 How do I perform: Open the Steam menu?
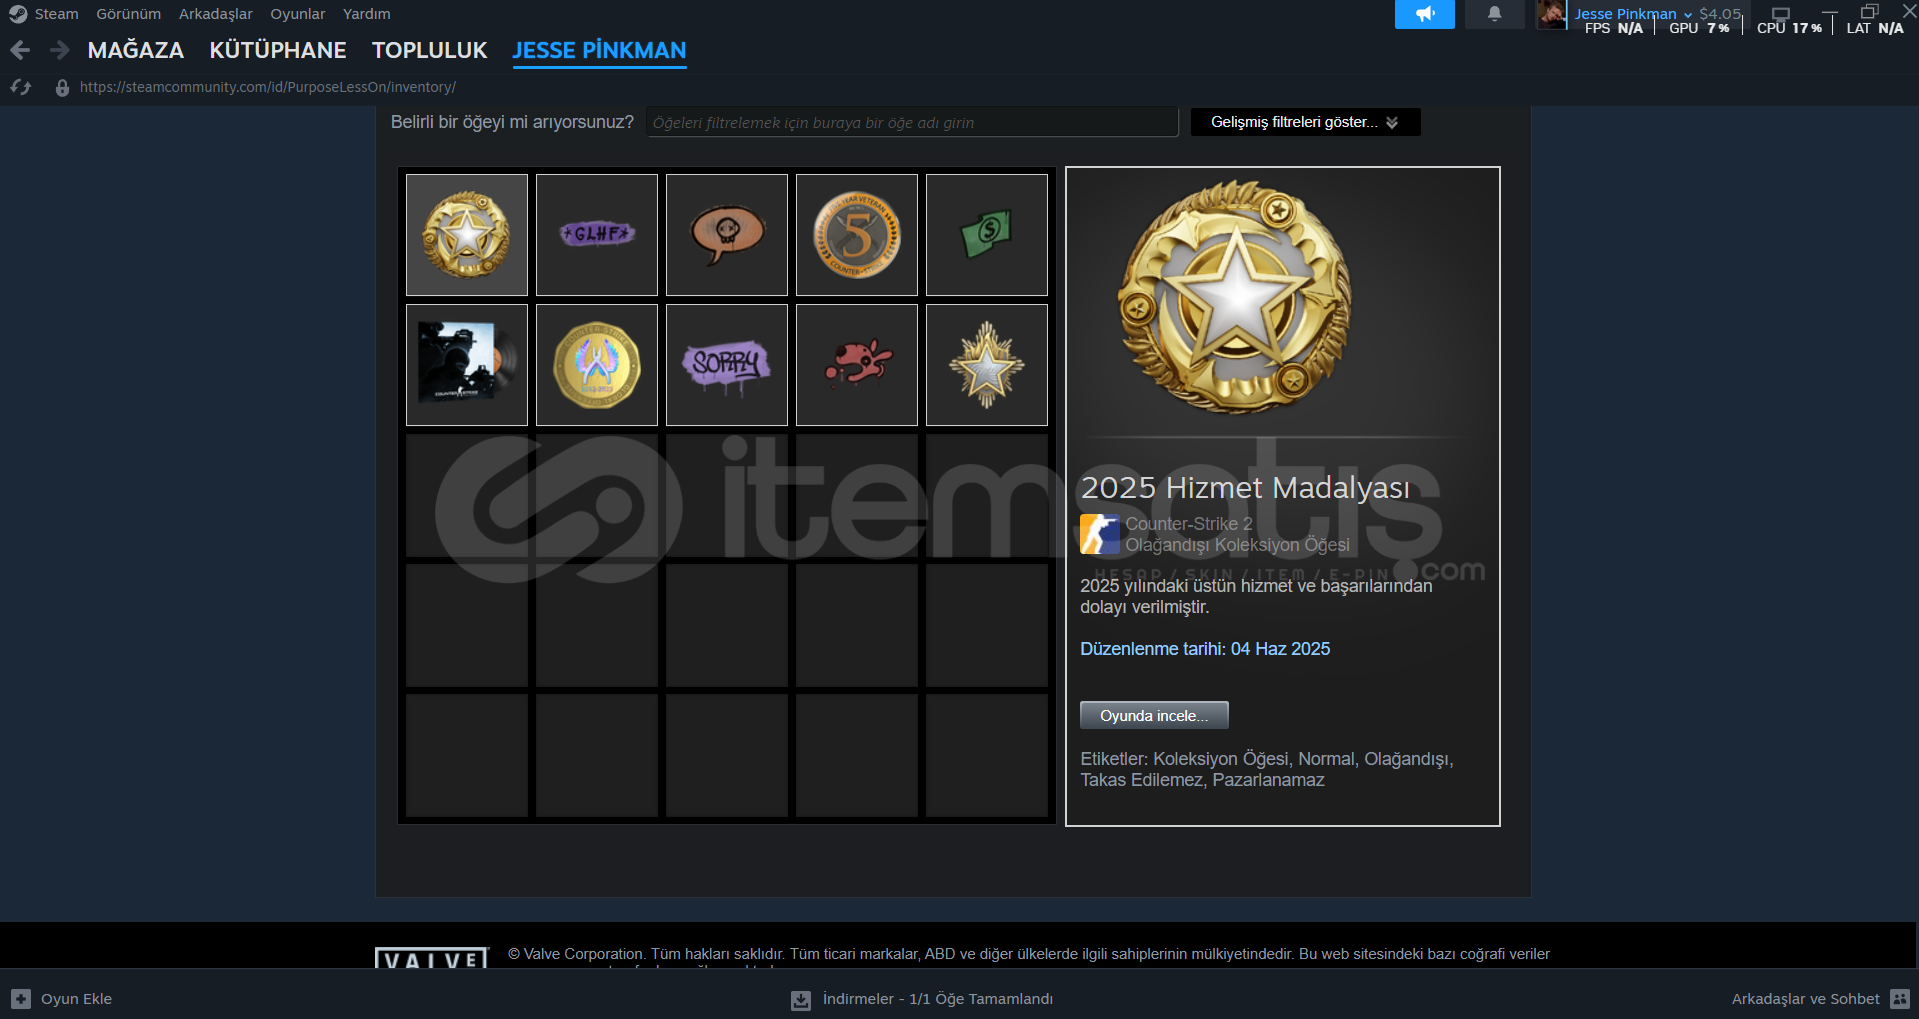56,14
